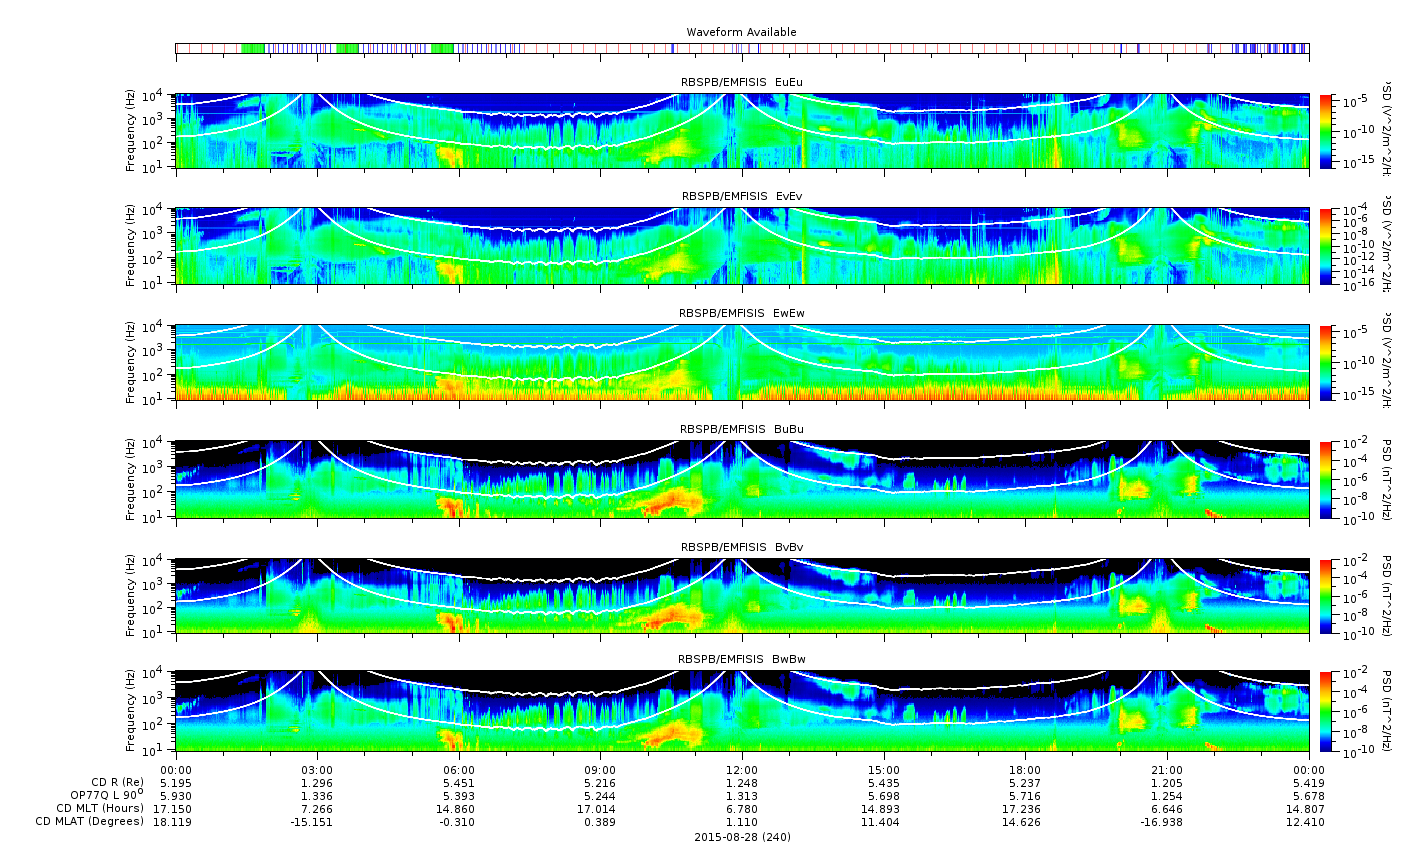The width and height of the screenshot is (1408, 859).
Task: Select the Waveform Available title
Action: 741,32
